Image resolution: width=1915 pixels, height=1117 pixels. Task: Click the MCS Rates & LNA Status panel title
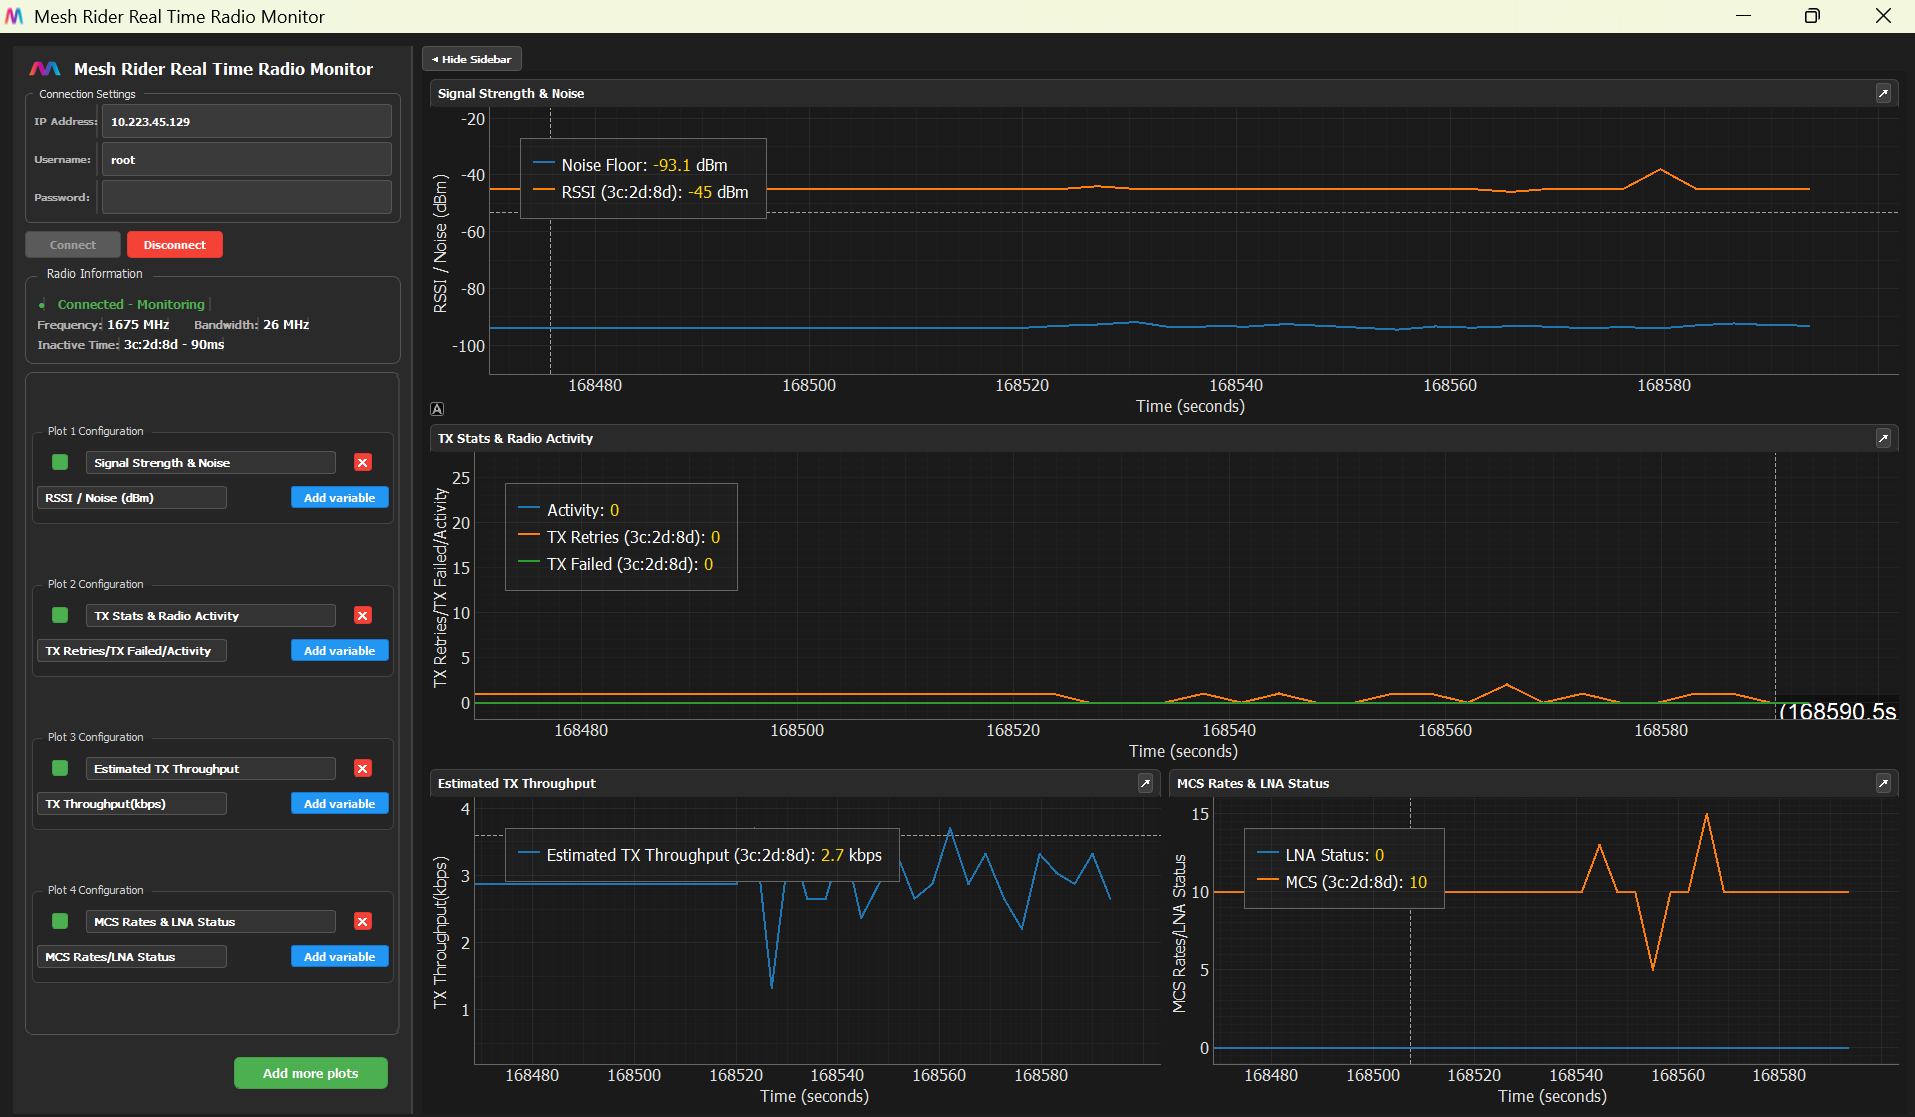(1253, 783)
